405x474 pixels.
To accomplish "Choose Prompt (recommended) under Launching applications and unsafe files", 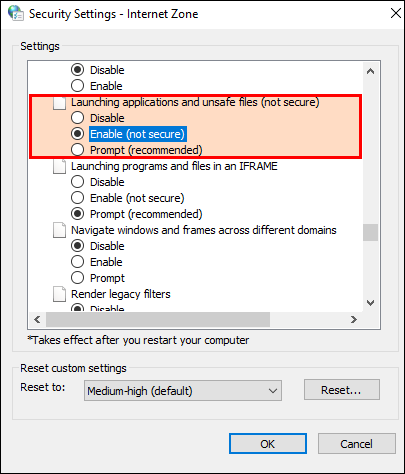I will [77, 150].
